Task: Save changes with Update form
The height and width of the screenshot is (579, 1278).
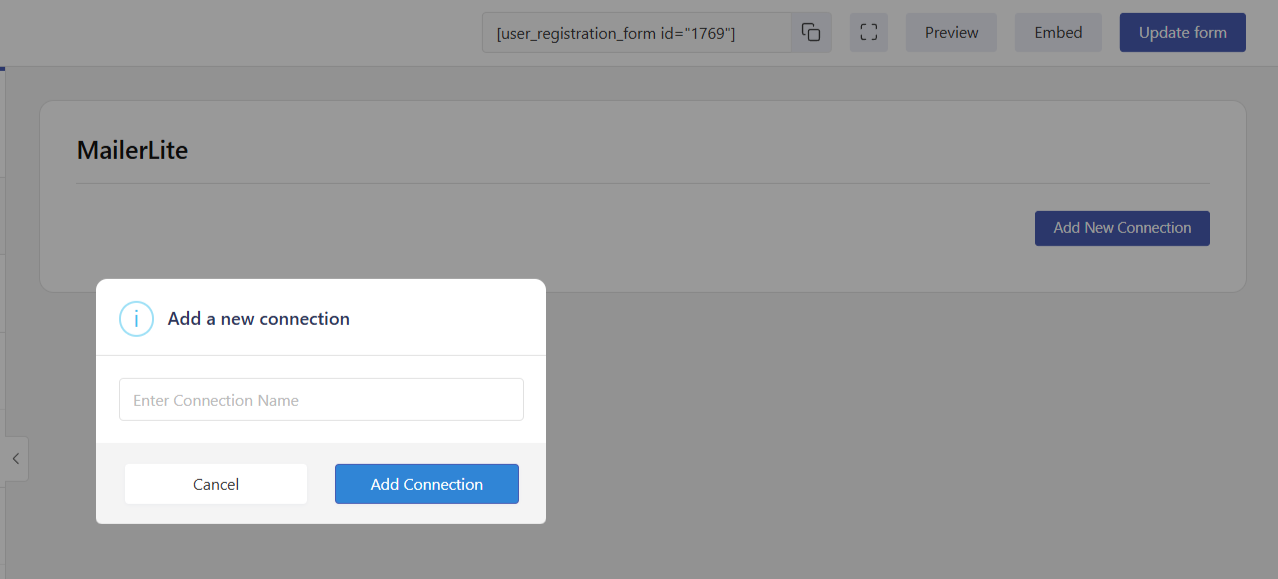Action: (x=1182, y=33)
